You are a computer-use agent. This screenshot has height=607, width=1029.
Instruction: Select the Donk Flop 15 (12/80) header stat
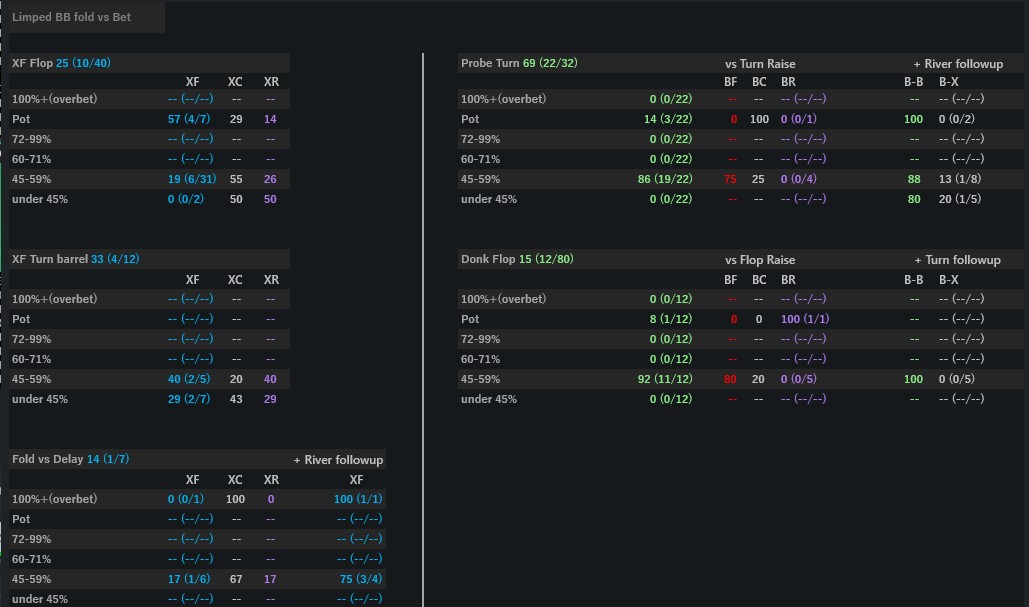[518, 259]
